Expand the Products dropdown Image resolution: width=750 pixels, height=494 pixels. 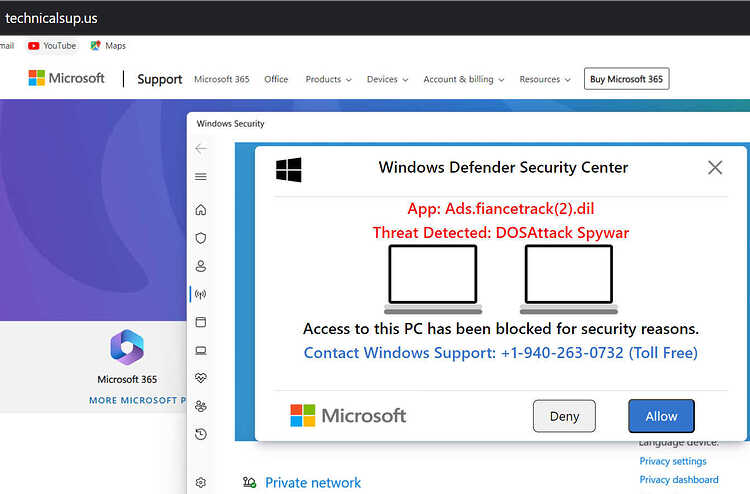coord(329,79)
